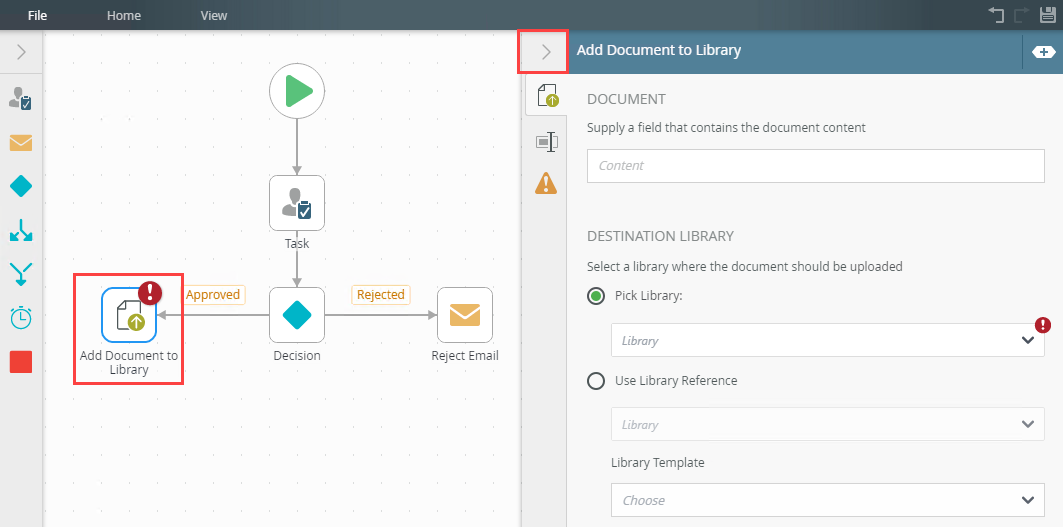Screen dimensions: 1063x527
Task: Choose the Merge step icon in toolbox
Action: (x=21, y=273)
